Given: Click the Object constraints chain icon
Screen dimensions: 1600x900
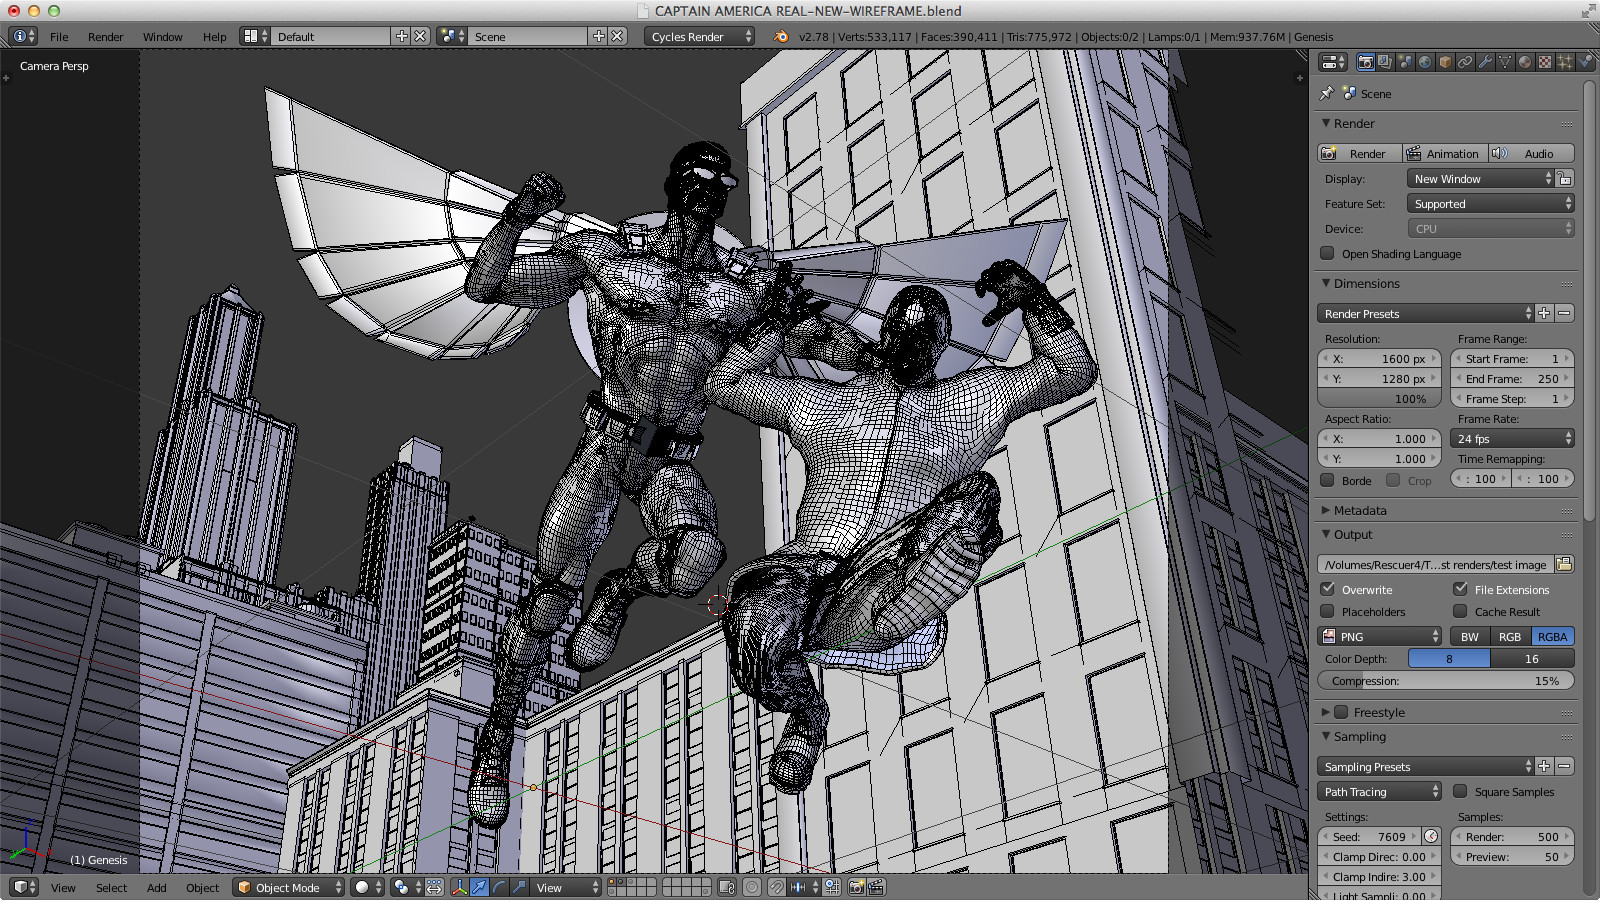Looking at the screenshot, I should [1465, 62].
